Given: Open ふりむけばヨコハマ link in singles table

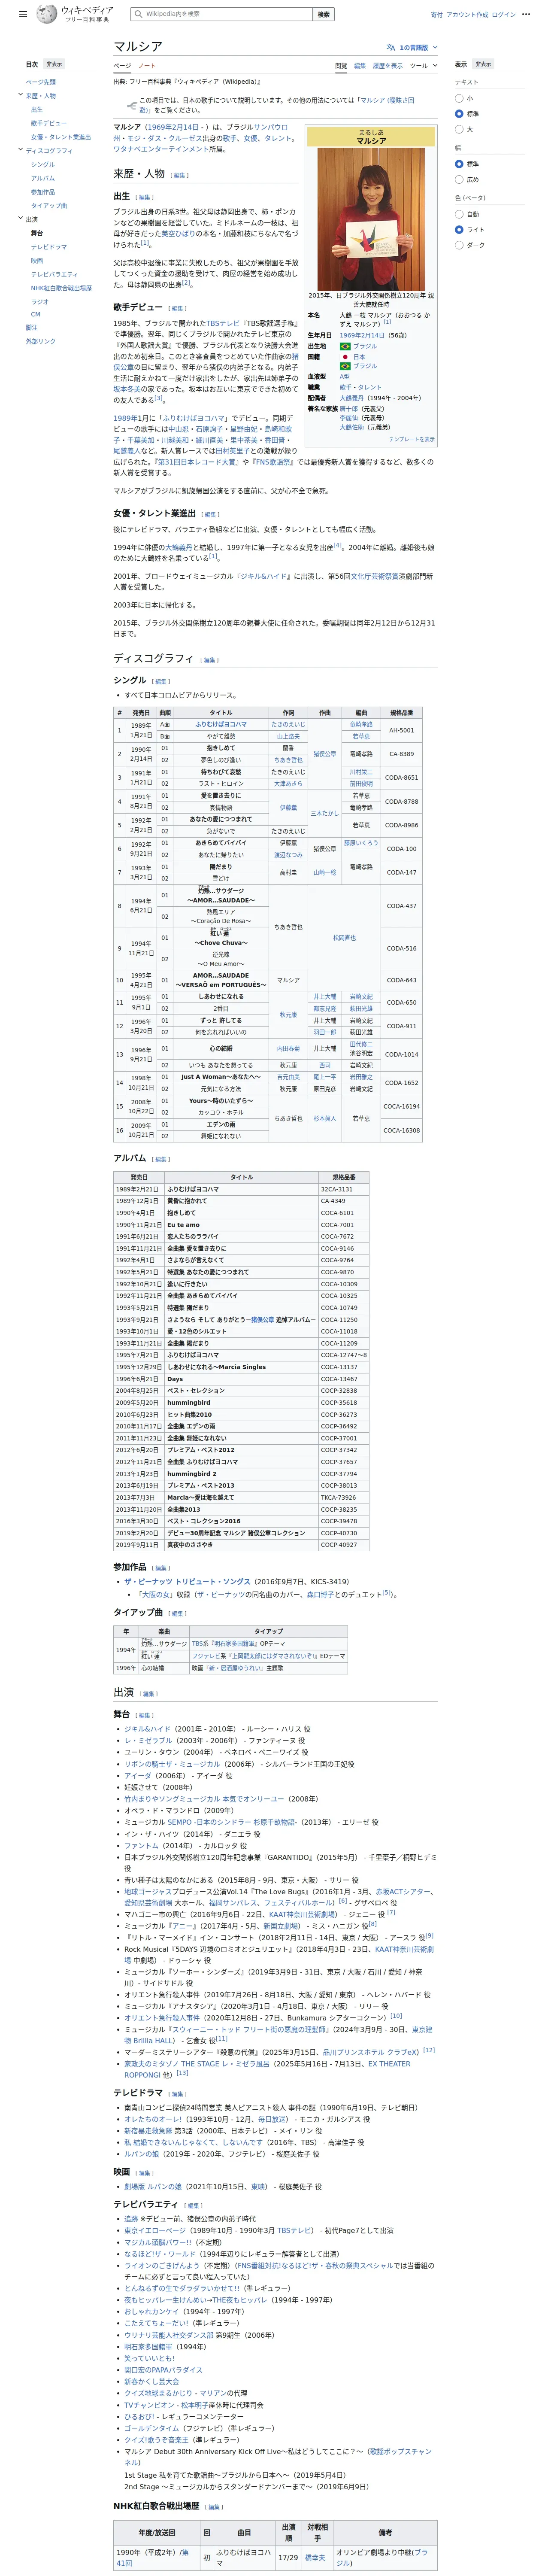Looking at the screenshot, I should pyautogui.click(x=221, y=724).
